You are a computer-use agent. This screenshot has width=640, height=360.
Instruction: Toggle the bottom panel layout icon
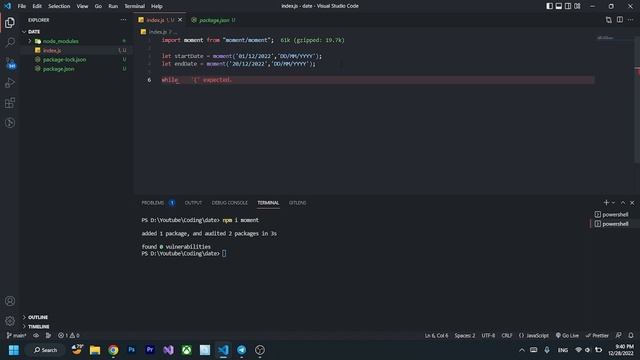point(559,6)
